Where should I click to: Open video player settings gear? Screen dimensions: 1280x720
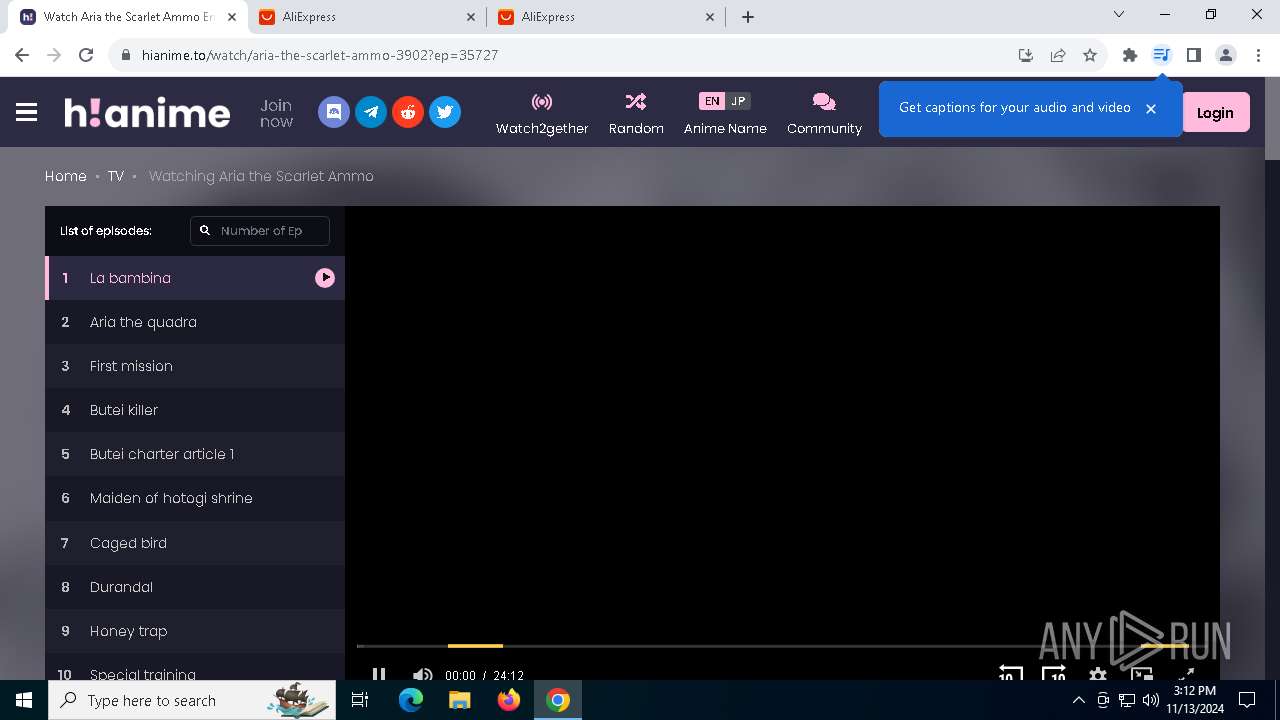click(1098, 674)
